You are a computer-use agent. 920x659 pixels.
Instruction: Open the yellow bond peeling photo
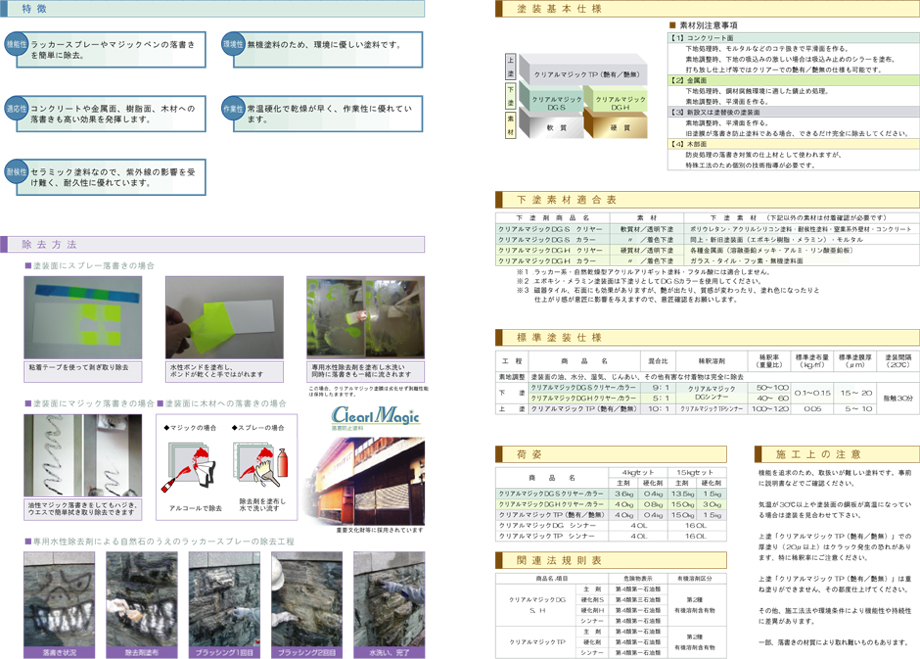click(224, 317)
